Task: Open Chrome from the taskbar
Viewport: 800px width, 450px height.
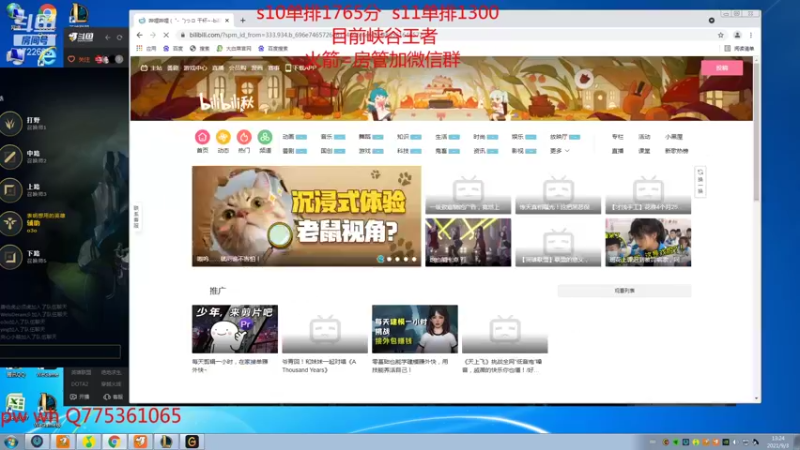Action: (x=114, y=441)
